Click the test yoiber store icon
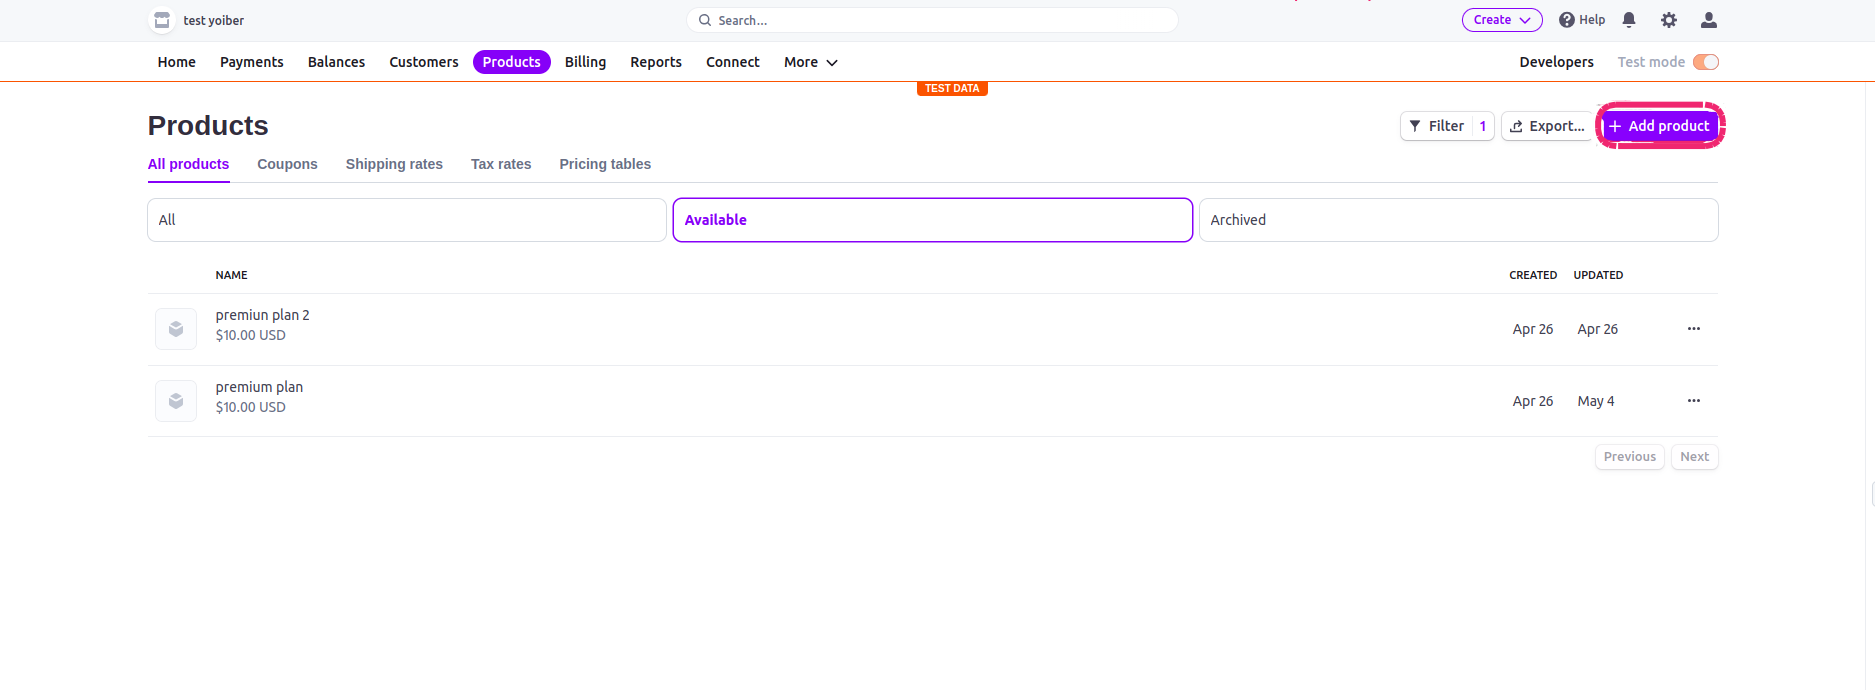The height and width of the screenshot is (690, 1875). point(162,20)
